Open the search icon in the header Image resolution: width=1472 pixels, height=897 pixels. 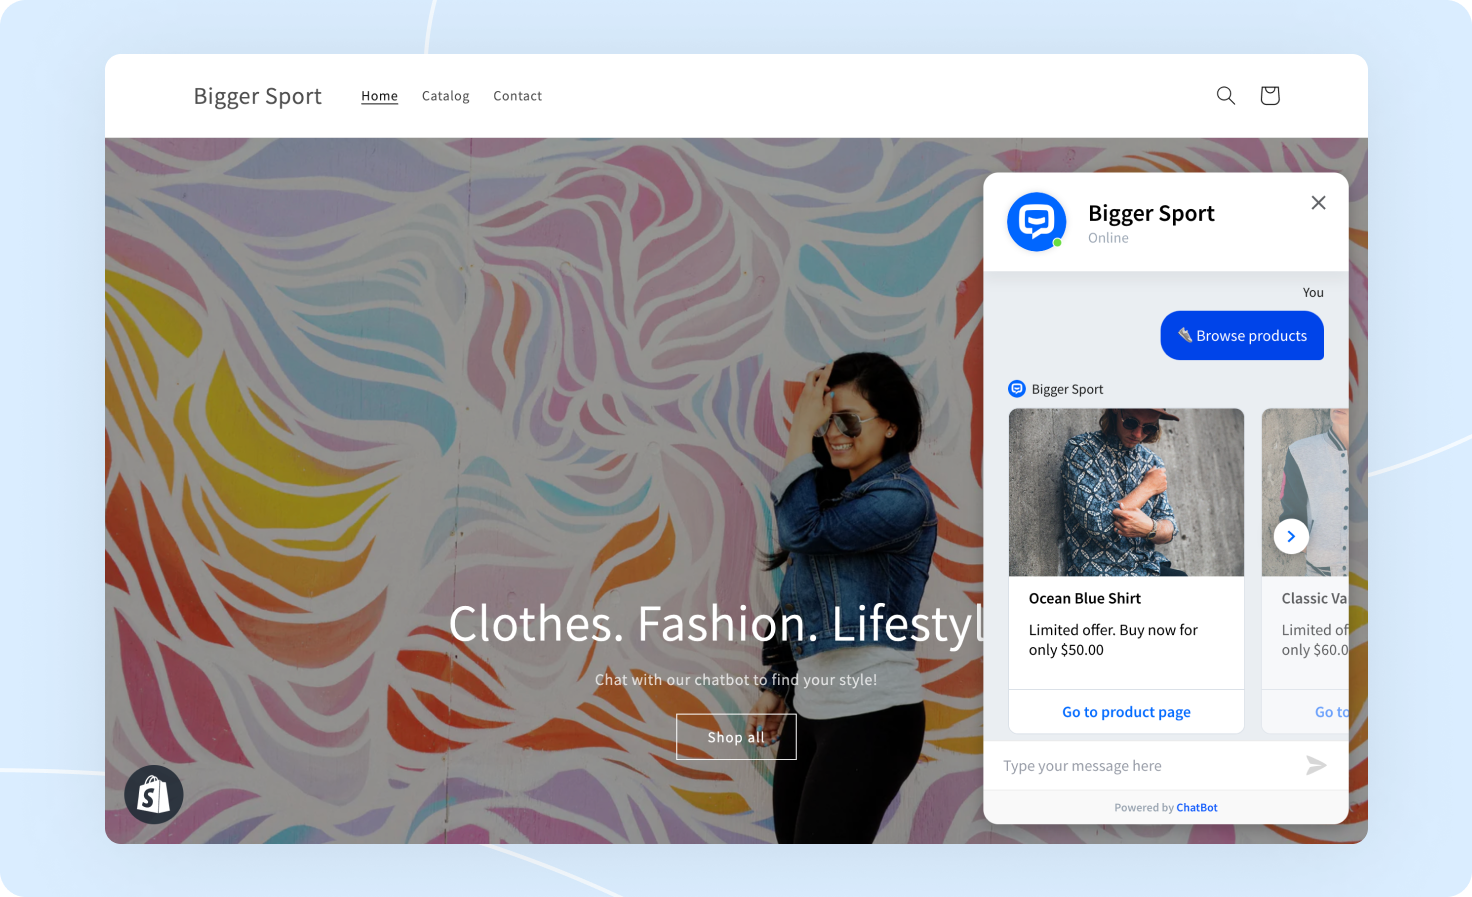pyautogui.click(x=1225, y=95)
